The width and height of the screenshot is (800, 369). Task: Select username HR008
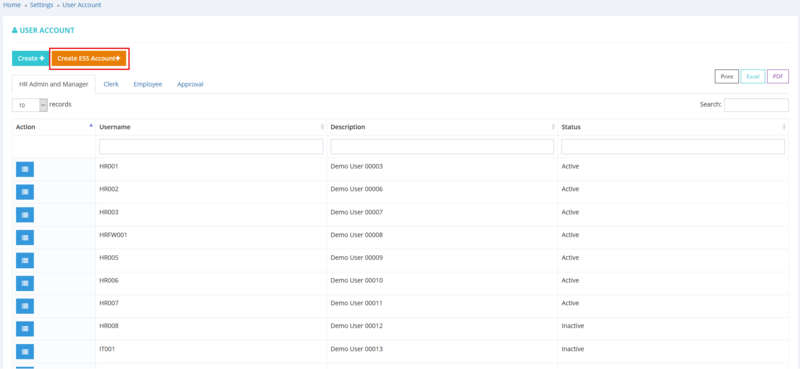[x=109, y=326]
